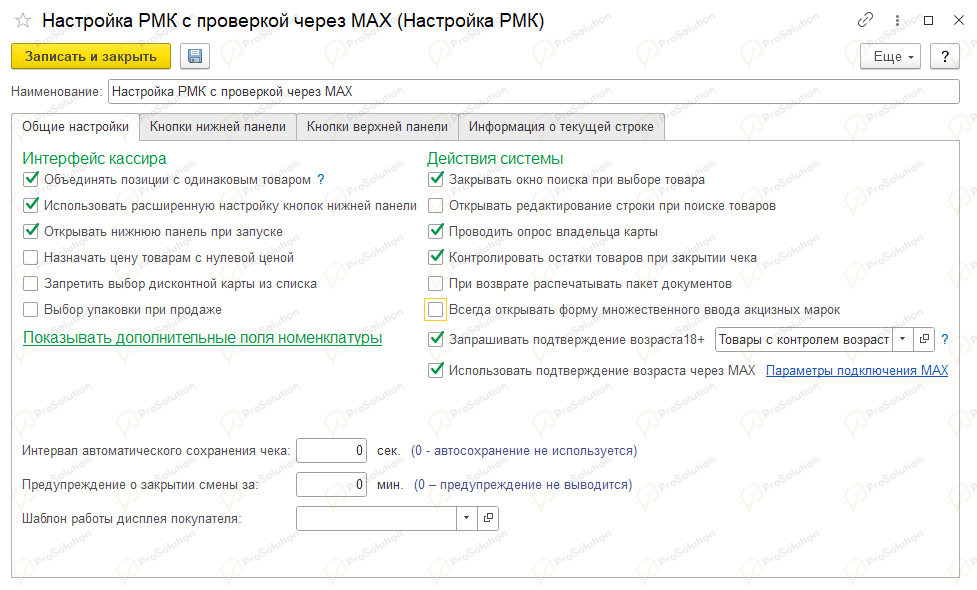Enable 'Назначать цену товарам с нулевой ценой'
This screenshot has height=590, width=977.
31,258
